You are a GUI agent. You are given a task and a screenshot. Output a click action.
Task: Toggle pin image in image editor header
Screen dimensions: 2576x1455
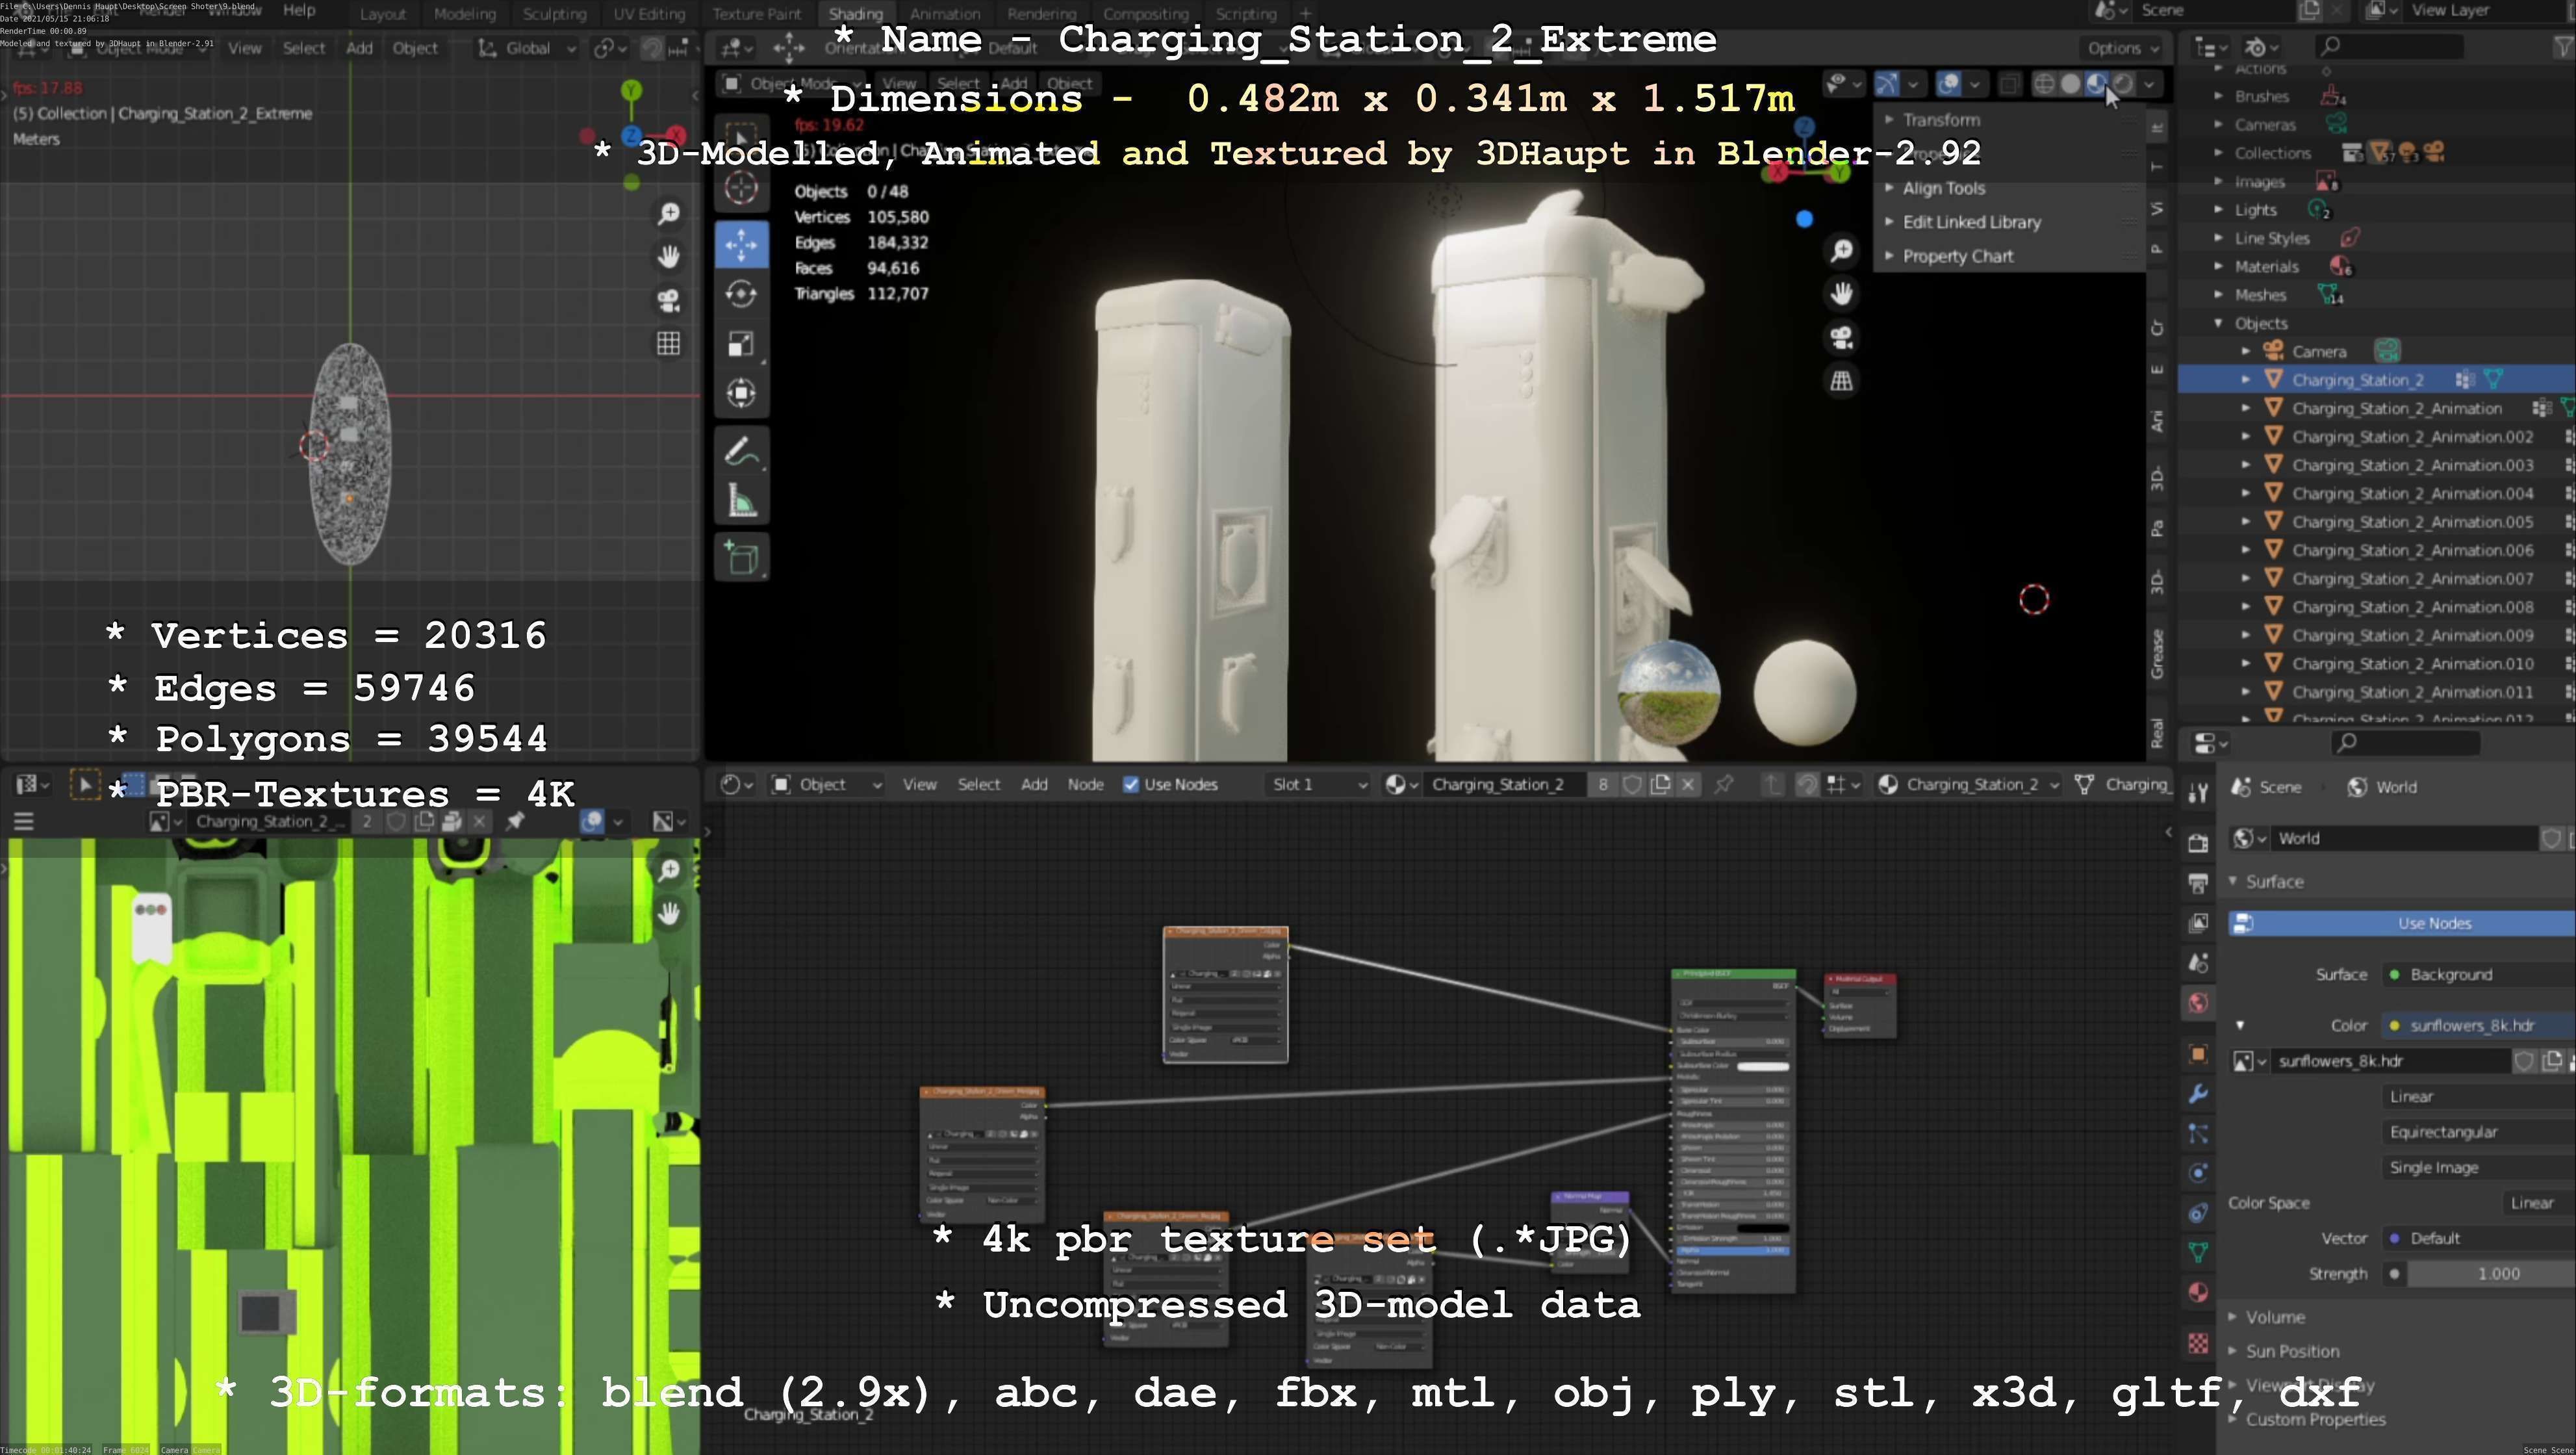tap(515, 822)
